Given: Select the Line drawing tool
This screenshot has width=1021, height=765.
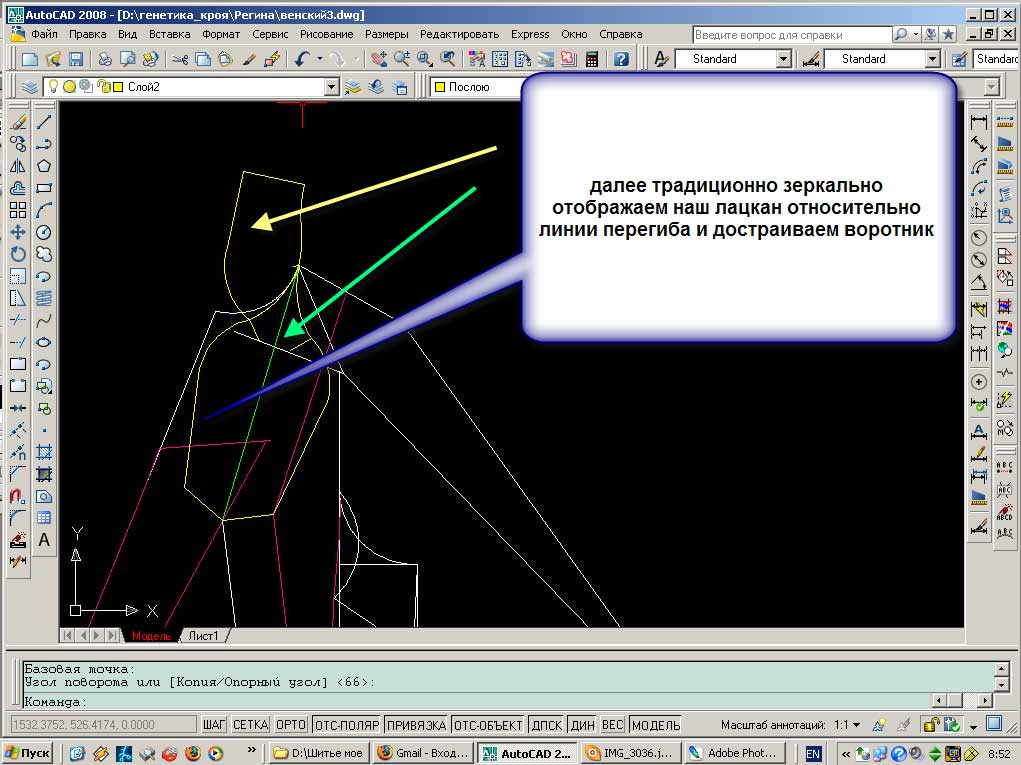Looking at the screenshot, I should (x=44, y=122).
